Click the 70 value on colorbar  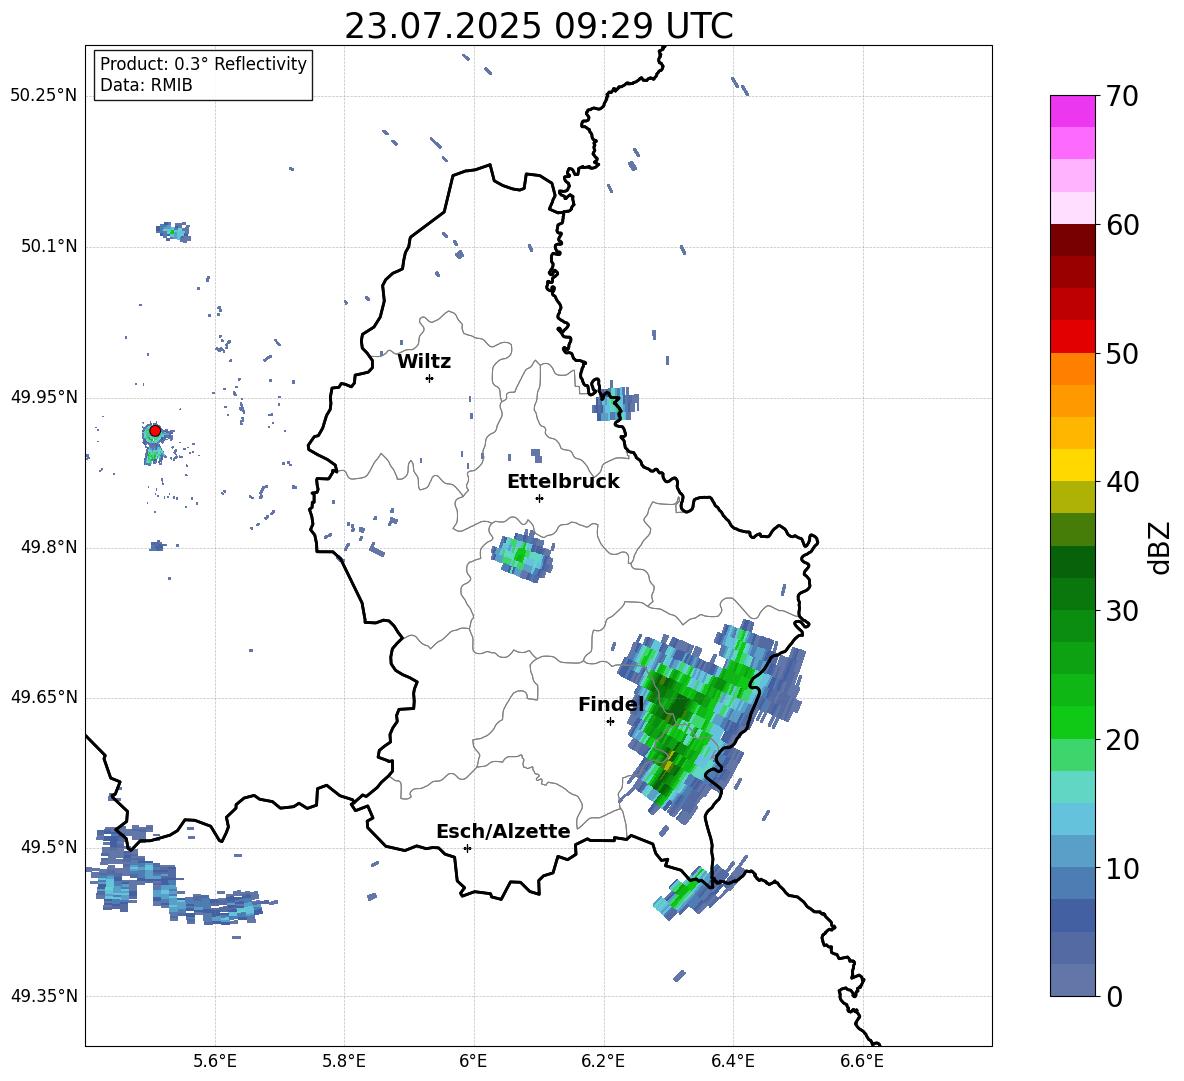point(1122,97)
